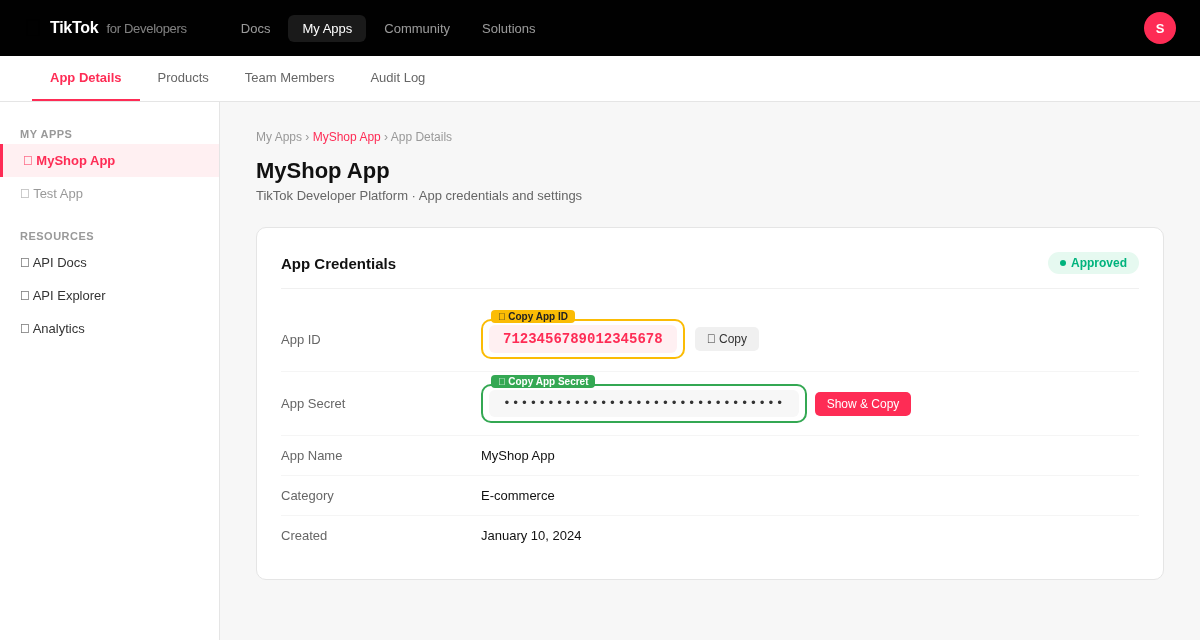Click the RESOURCES sidebar section header

57,236
